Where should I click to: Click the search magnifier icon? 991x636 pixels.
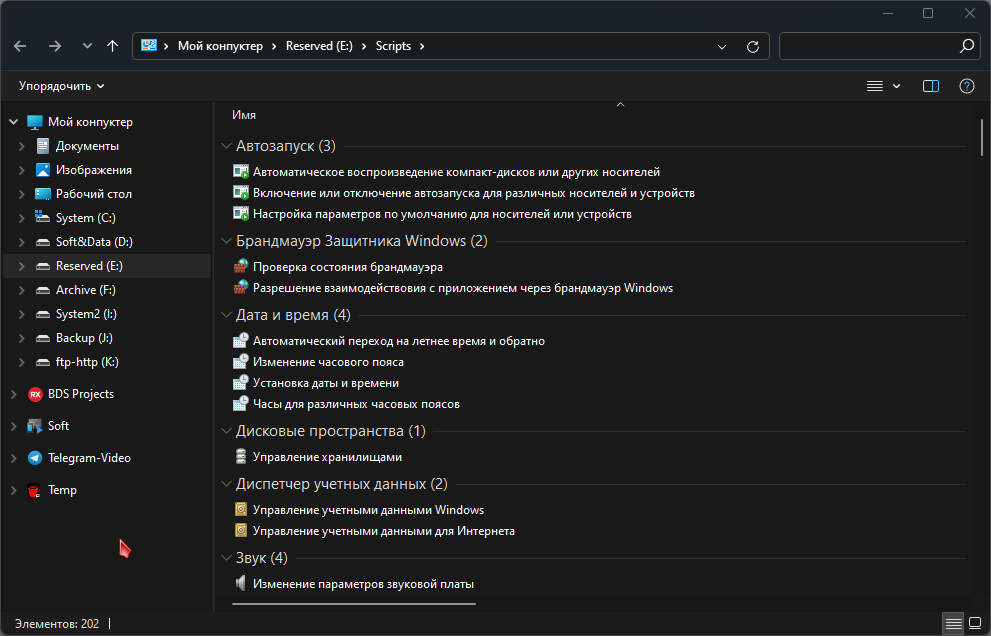point(966,46)
